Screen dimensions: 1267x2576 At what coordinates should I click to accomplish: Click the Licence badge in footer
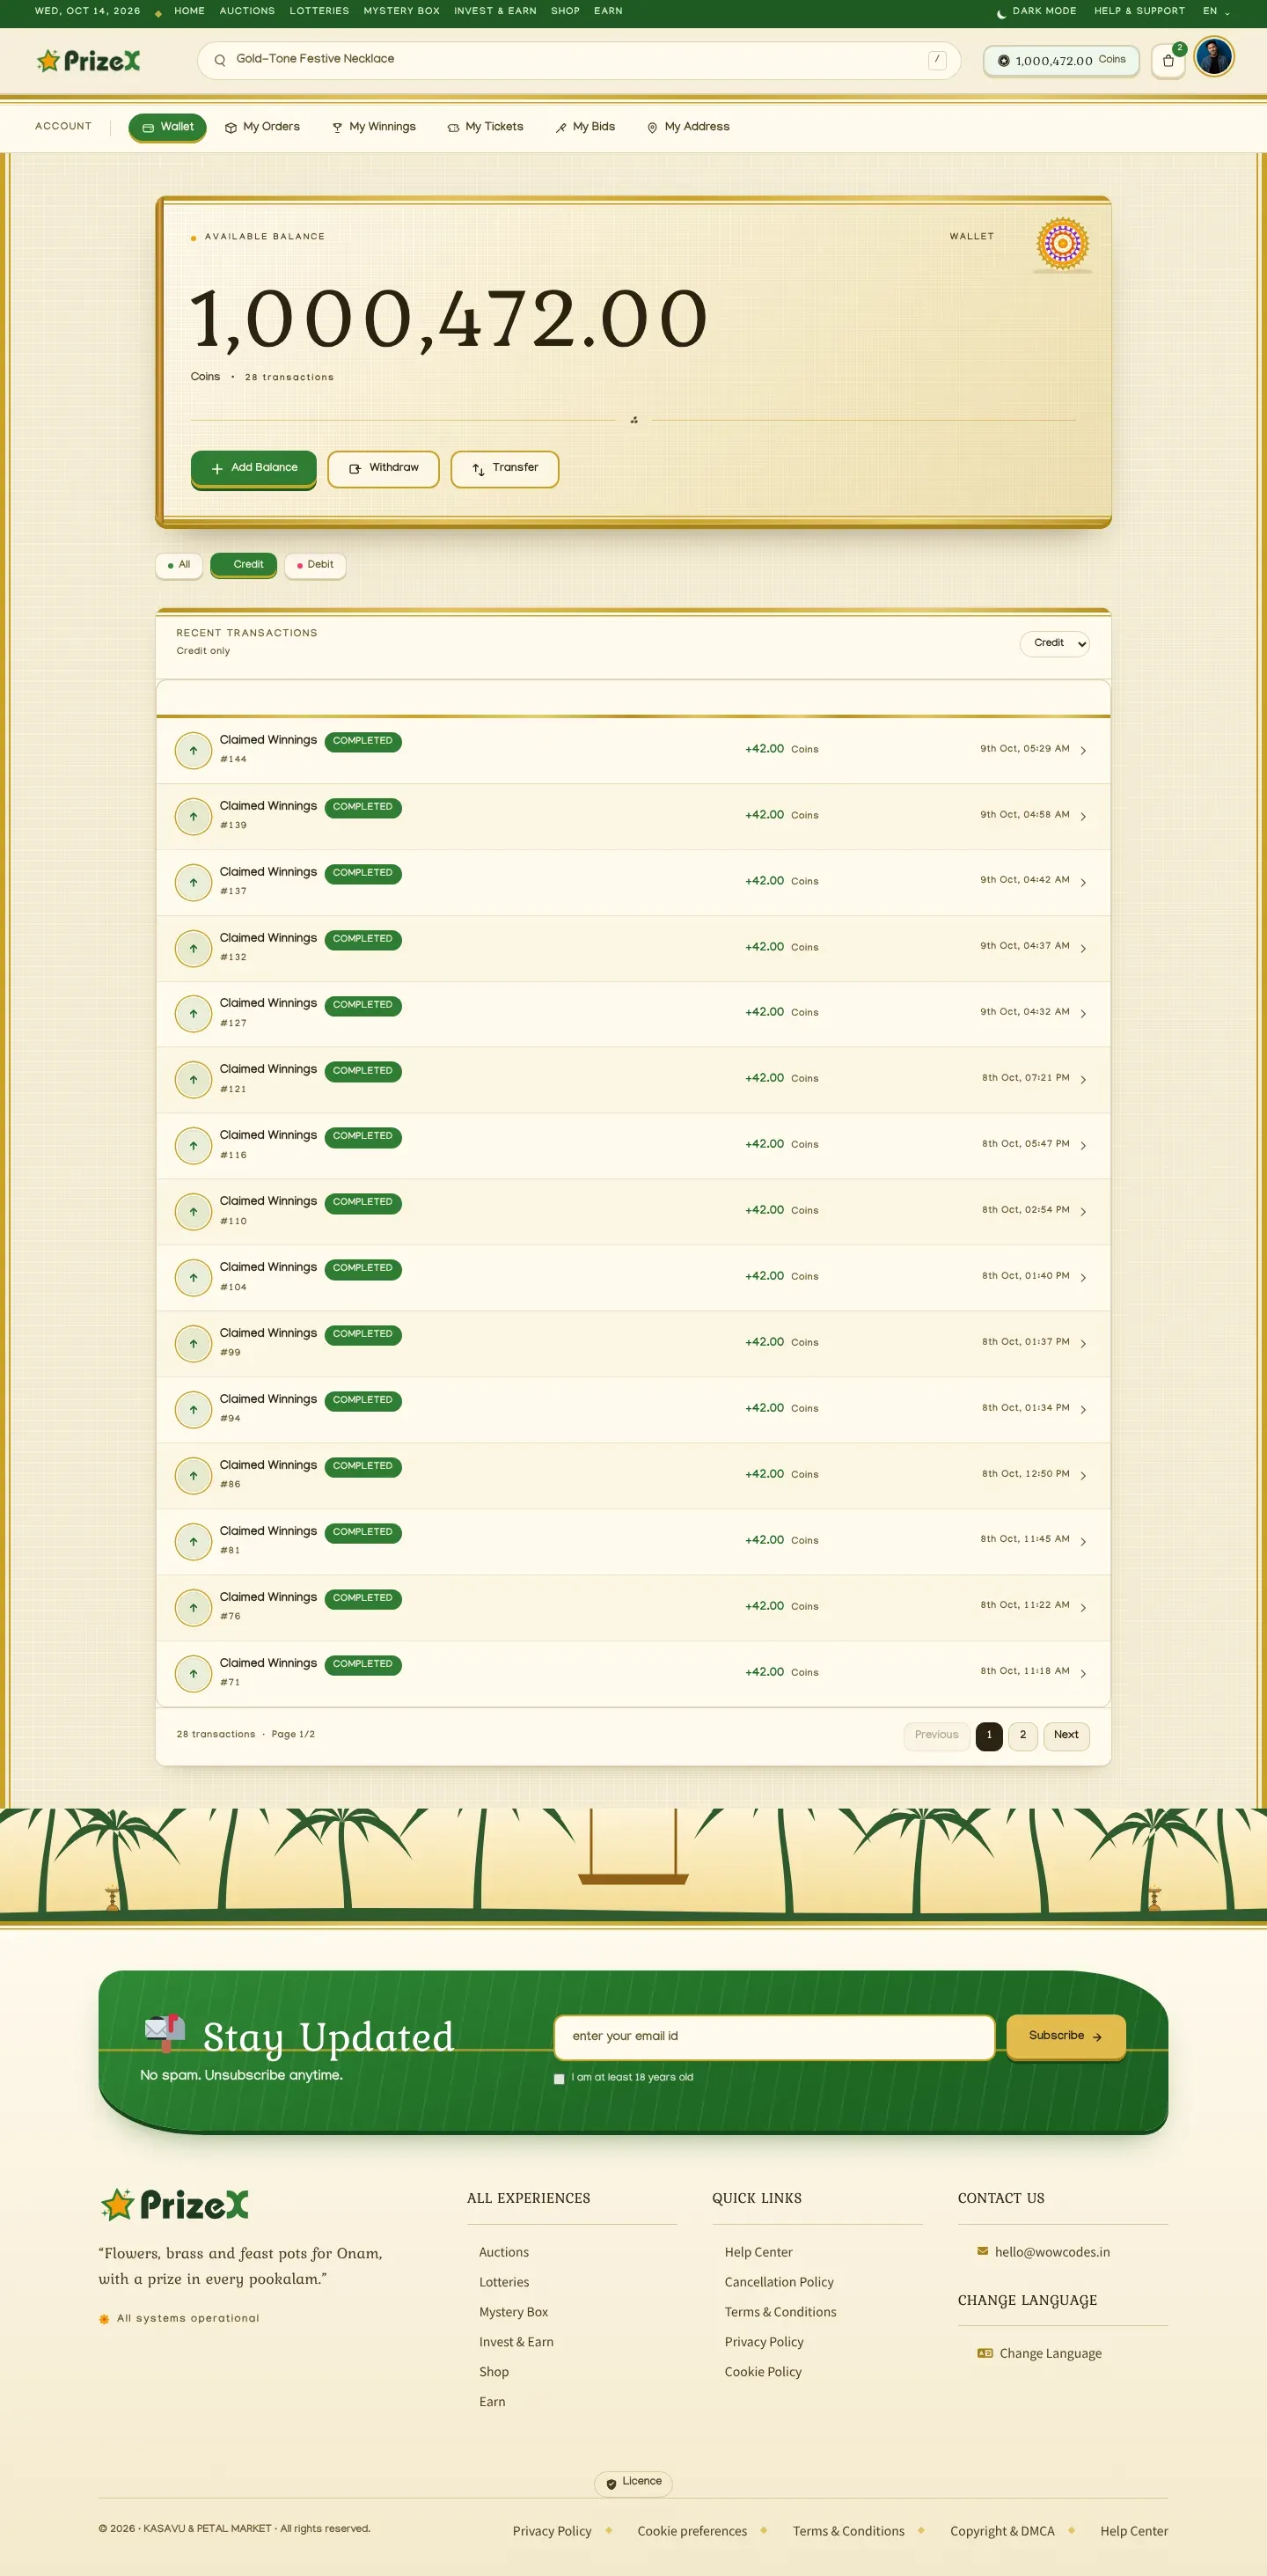pyautogui.click(x=633, y=2482)
